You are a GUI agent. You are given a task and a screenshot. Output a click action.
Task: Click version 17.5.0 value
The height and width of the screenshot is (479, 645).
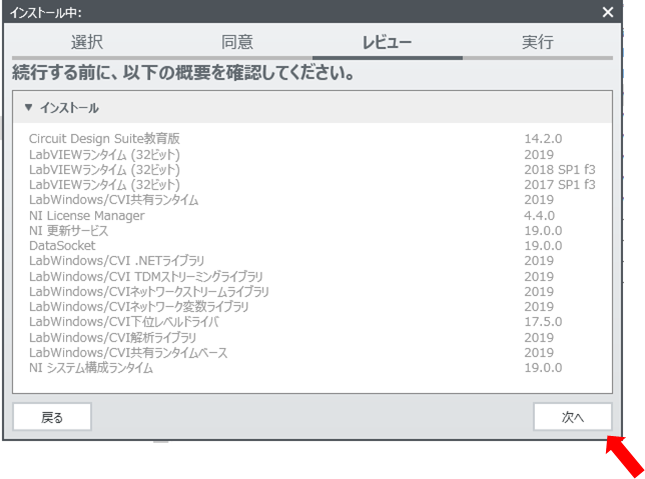543,321
